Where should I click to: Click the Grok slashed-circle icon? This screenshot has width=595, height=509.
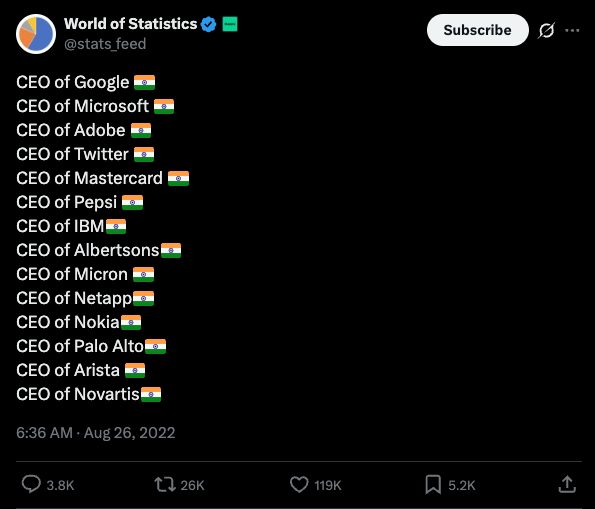(546, 30)
